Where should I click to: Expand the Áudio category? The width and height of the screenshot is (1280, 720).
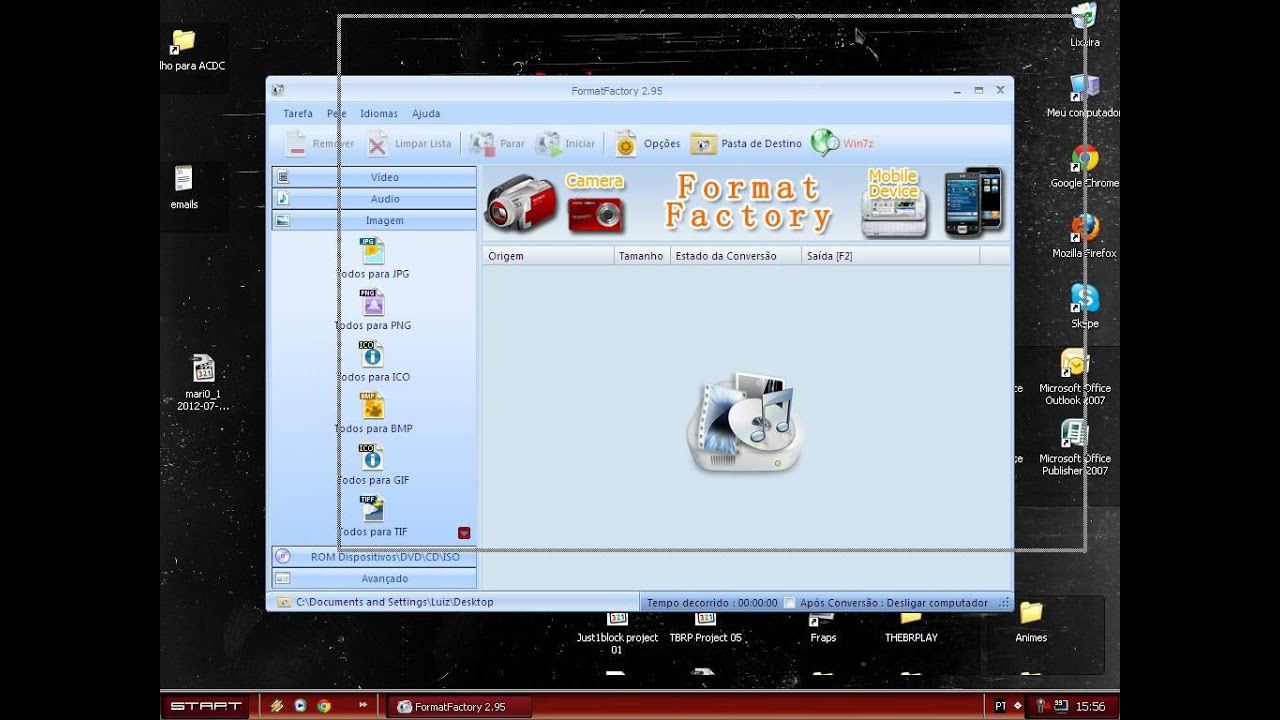(374, 199)
